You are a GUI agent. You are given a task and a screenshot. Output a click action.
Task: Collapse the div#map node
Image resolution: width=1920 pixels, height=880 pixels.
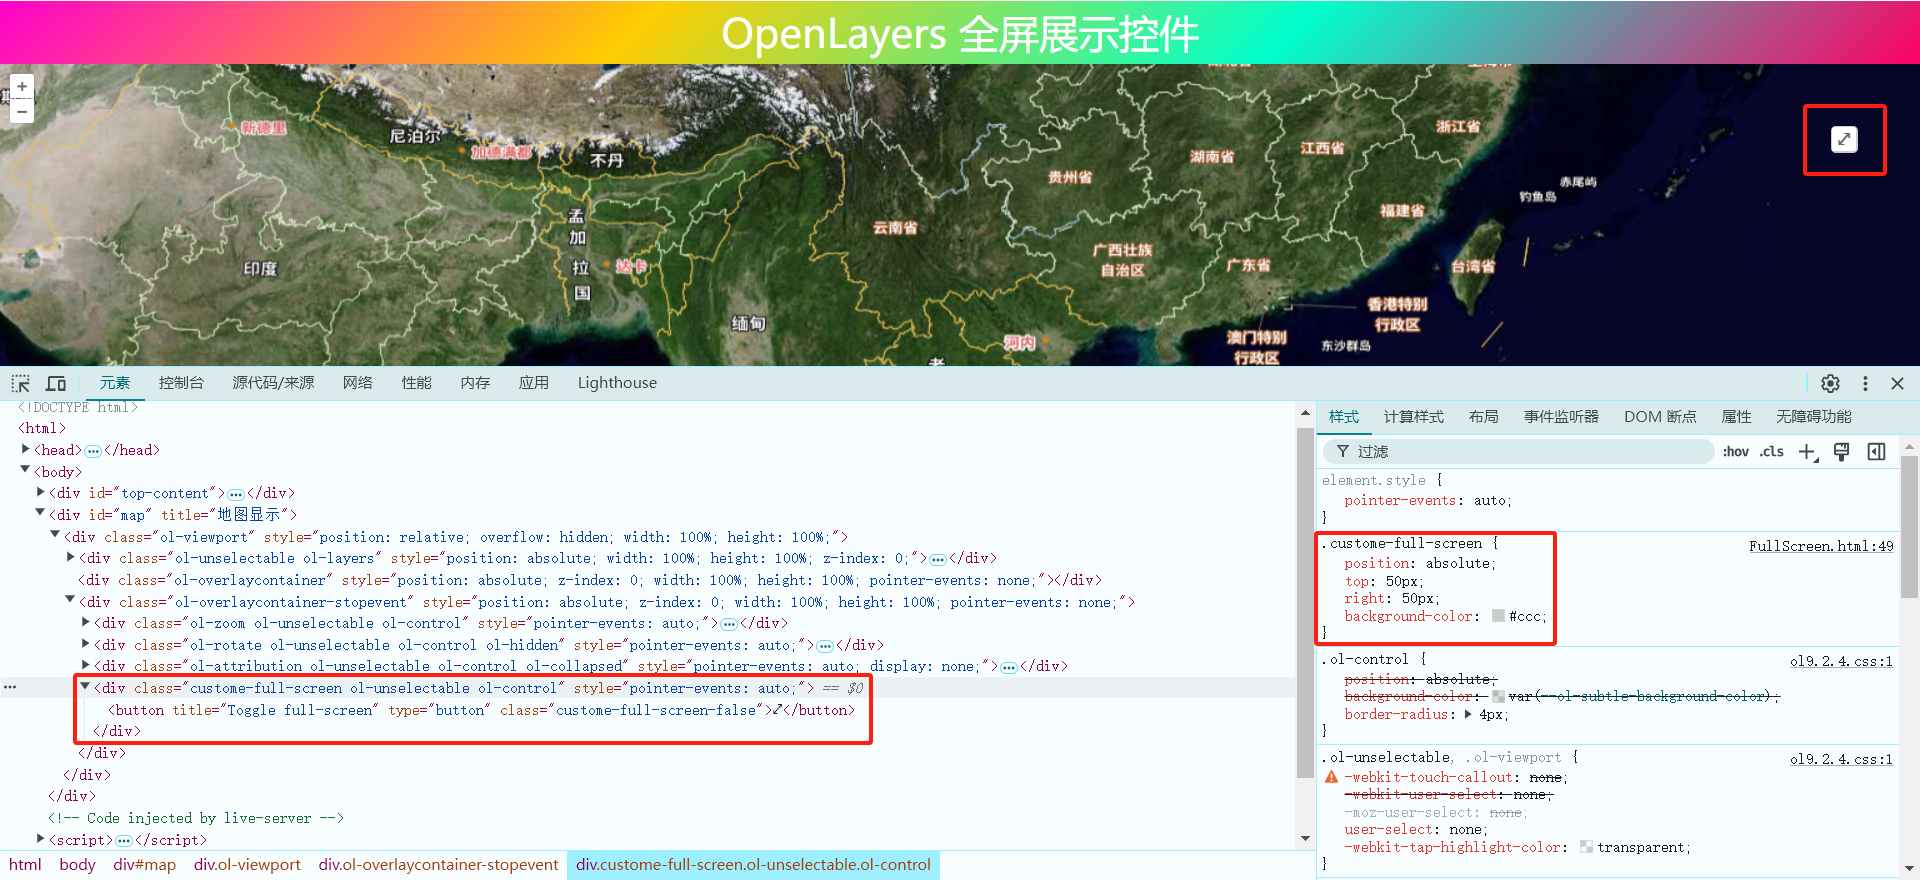[40, 513]
